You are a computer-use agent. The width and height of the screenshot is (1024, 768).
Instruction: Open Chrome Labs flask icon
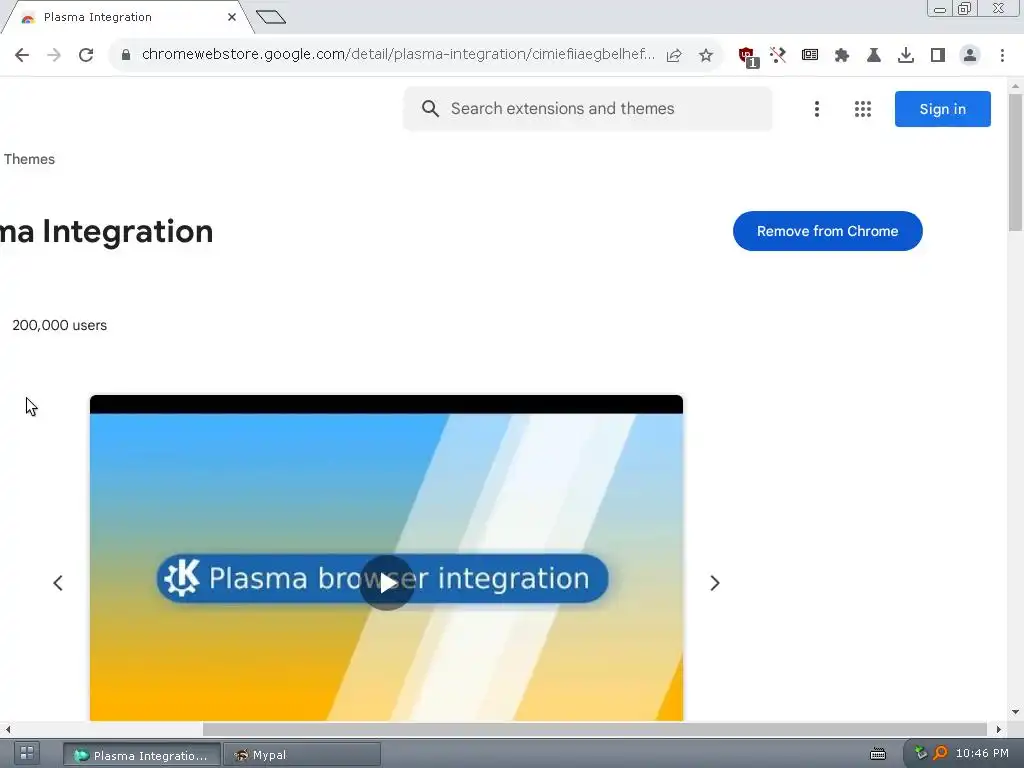(873, 55)
